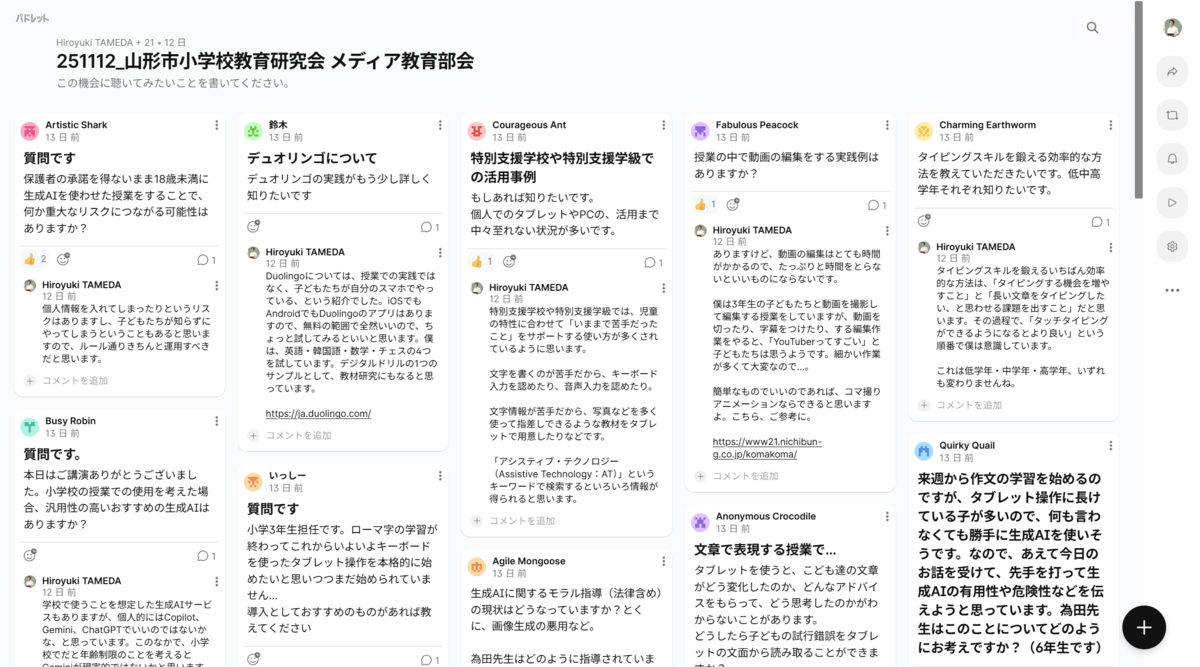Start the slideshow play icon

tap(1172, 203)
